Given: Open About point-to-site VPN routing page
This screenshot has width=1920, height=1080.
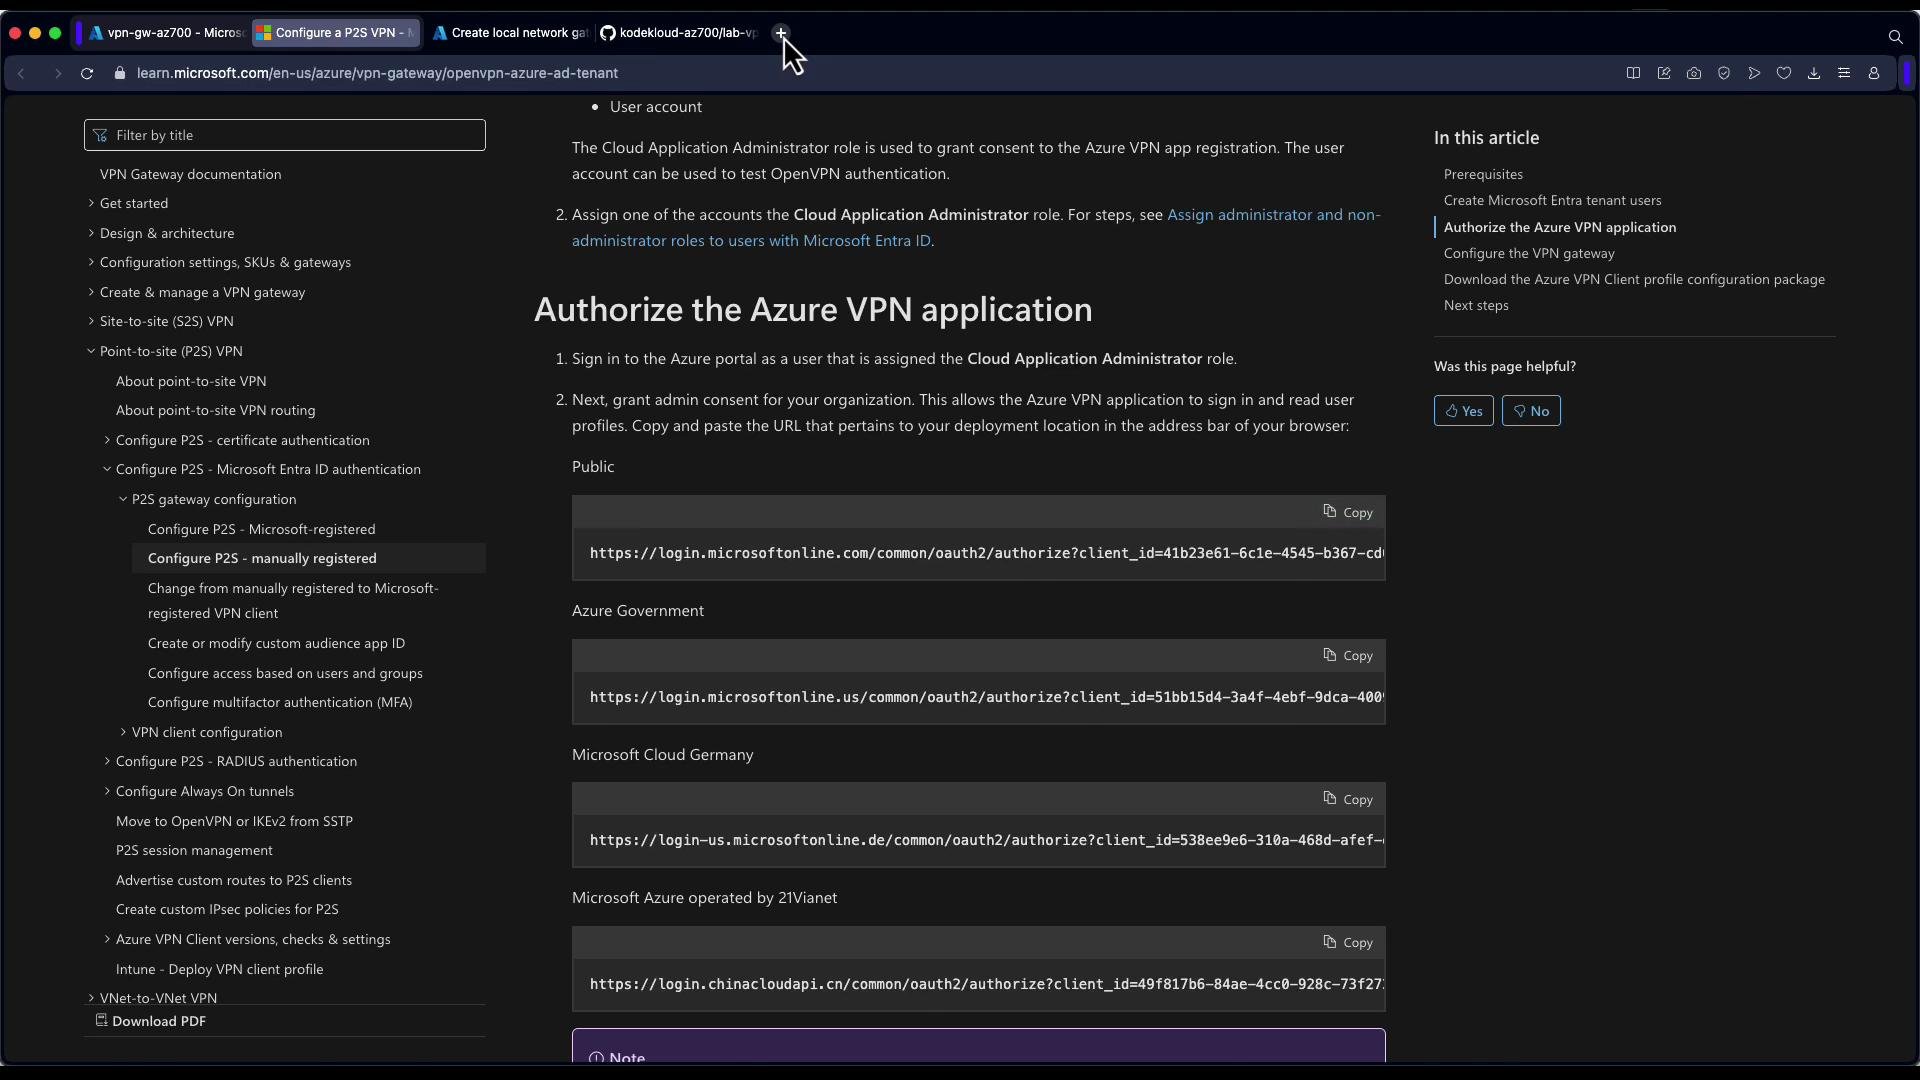Looking at the screenshot, I should click(215, 410).
